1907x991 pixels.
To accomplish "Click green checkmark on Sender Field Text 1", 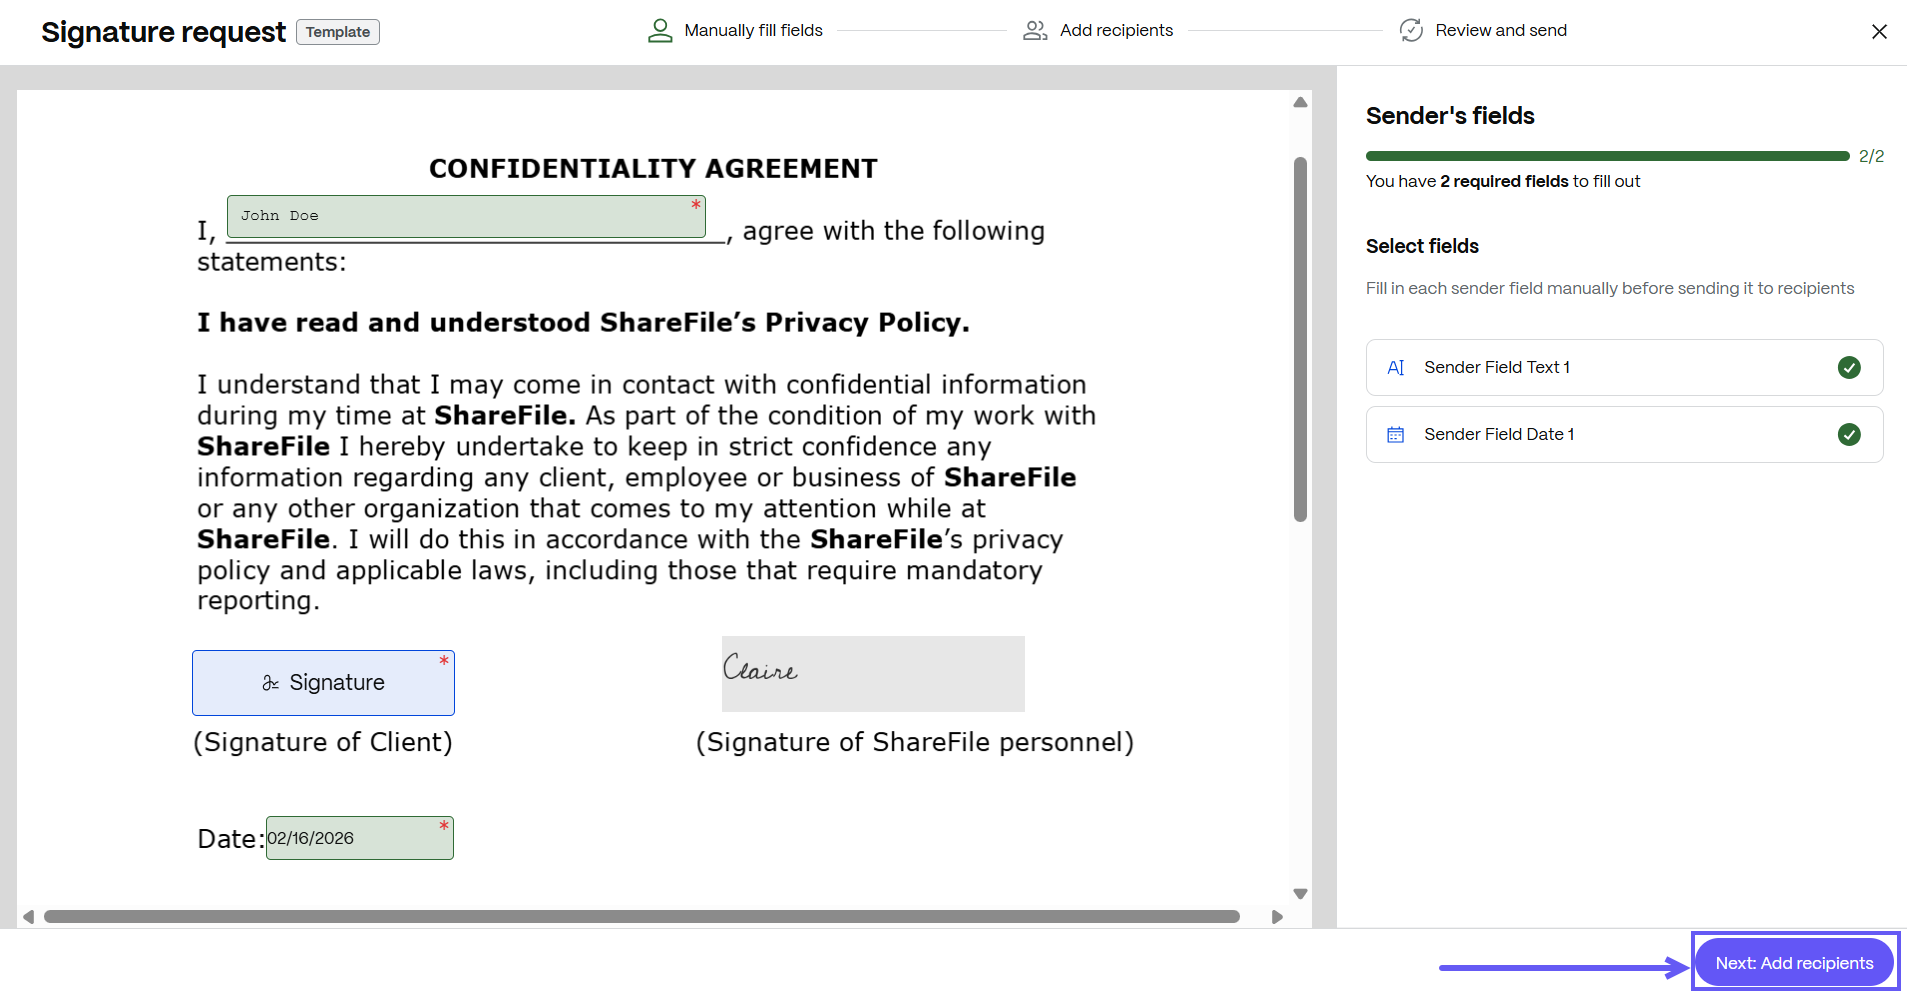I will point(1849,368).
